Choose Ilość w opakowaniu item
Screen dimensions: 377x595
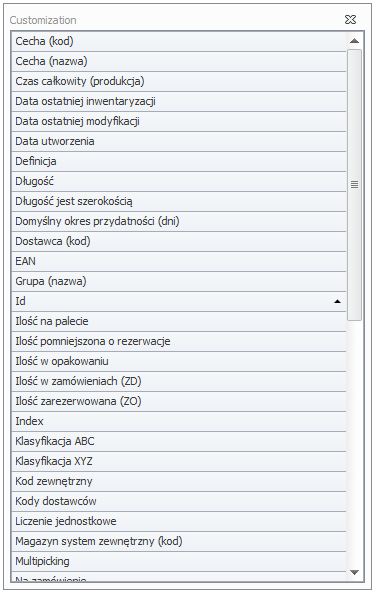coord(179,361)
